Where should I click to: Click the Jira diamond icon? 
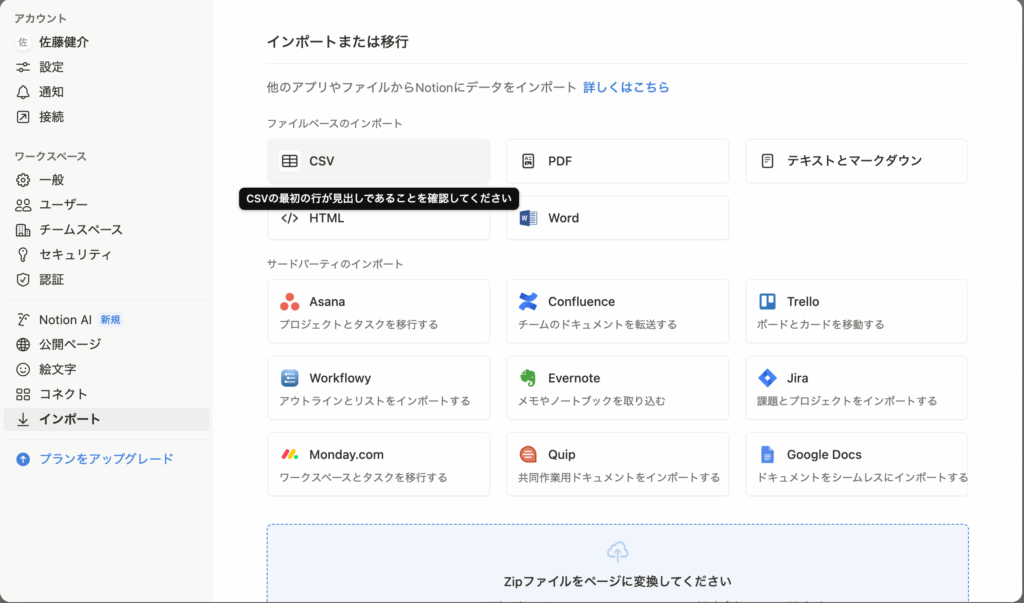pyautogui.click(x=767, y=378)
